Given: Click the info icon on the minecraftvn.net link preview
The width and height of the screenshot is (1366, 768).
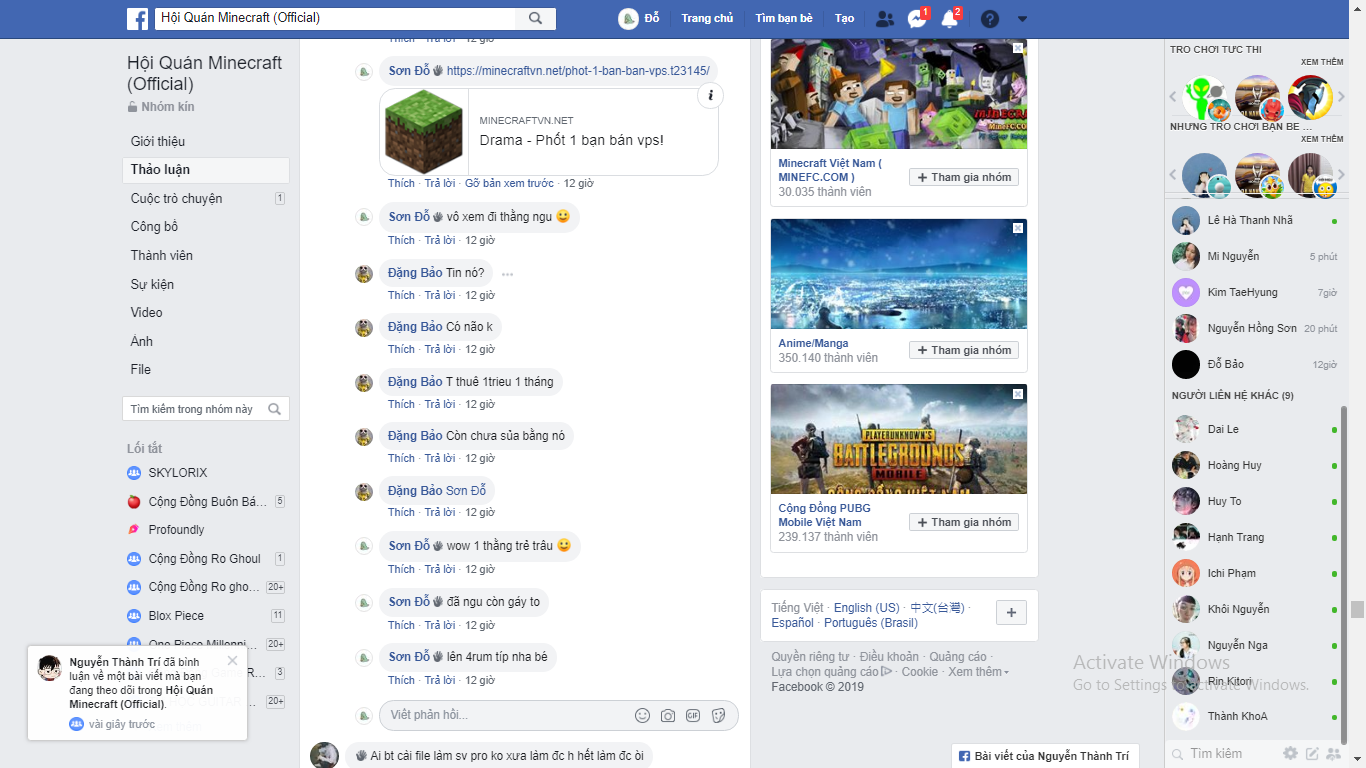Looking at the screenshot, I should coord(710,96).
